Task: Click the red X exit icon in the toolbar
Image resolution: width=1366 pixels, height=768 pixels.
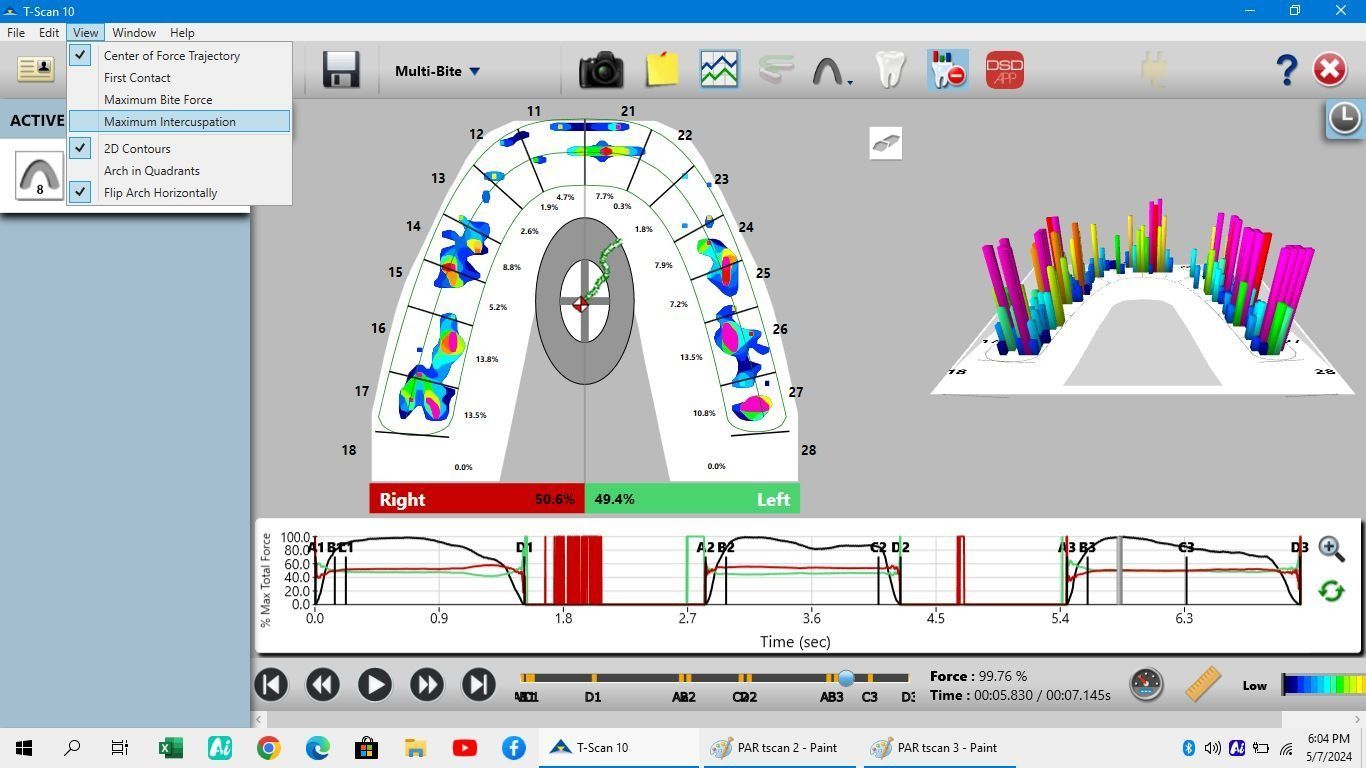Action: pyautogui.click(x=1329, y=69)
